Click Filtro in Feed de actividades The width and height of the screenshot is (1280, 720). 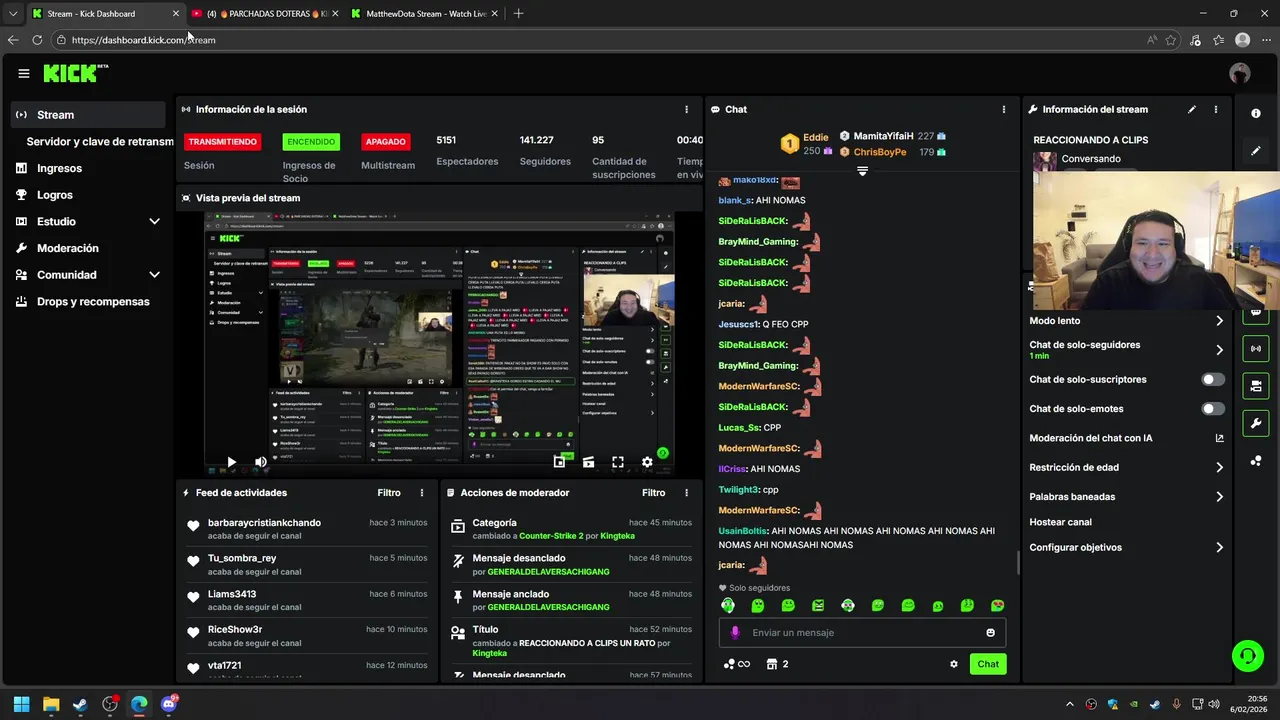[x=389, y=493]
